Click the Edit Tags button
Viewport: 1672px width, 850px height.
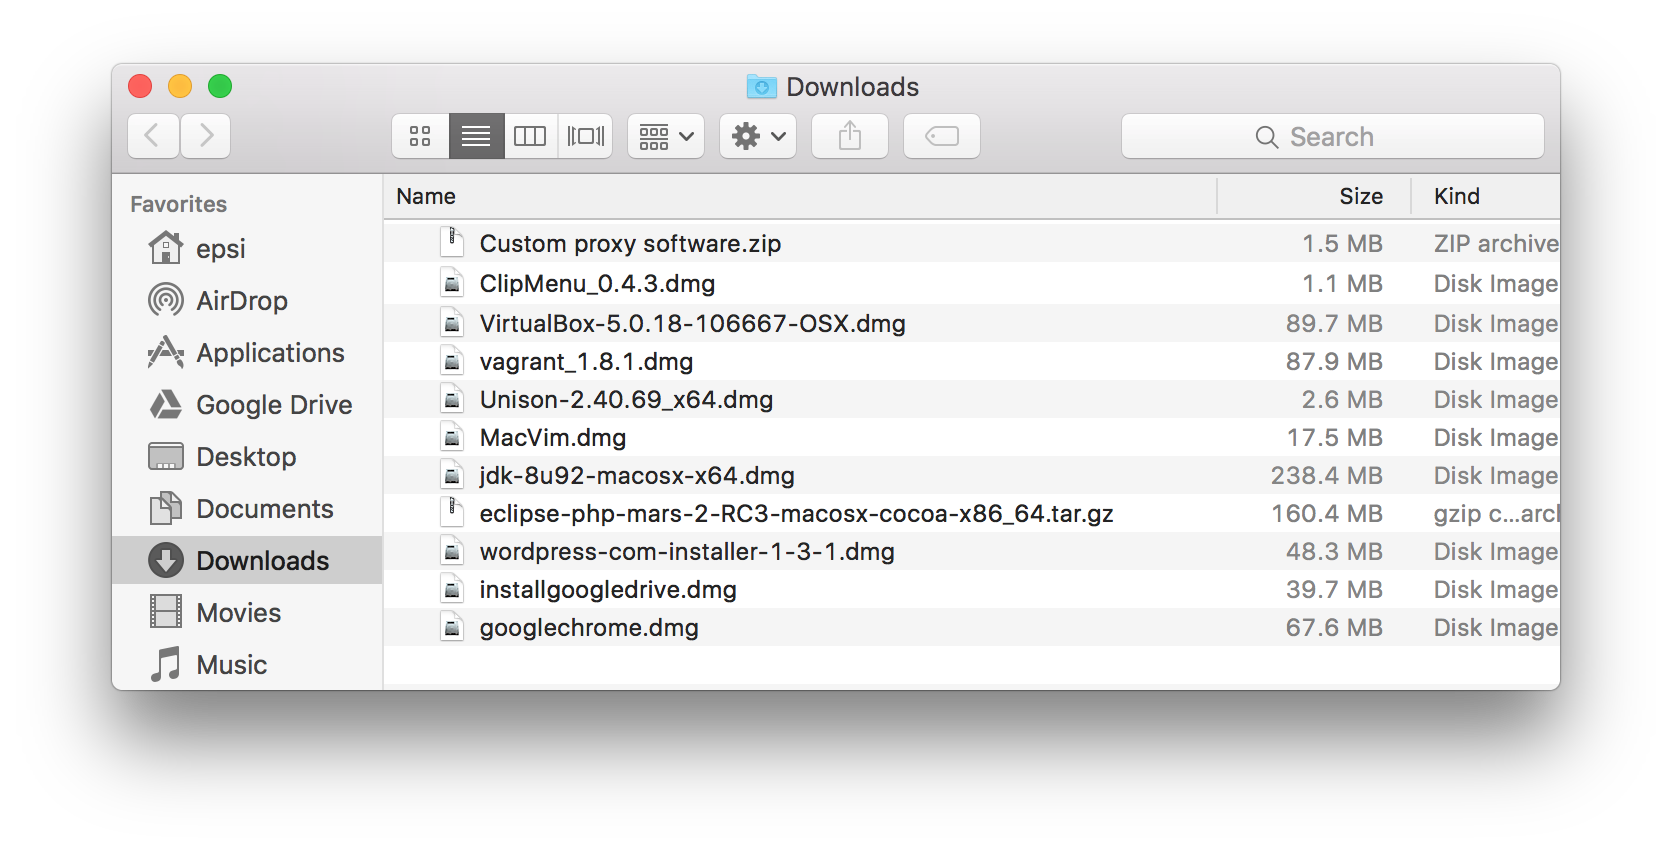942,136
